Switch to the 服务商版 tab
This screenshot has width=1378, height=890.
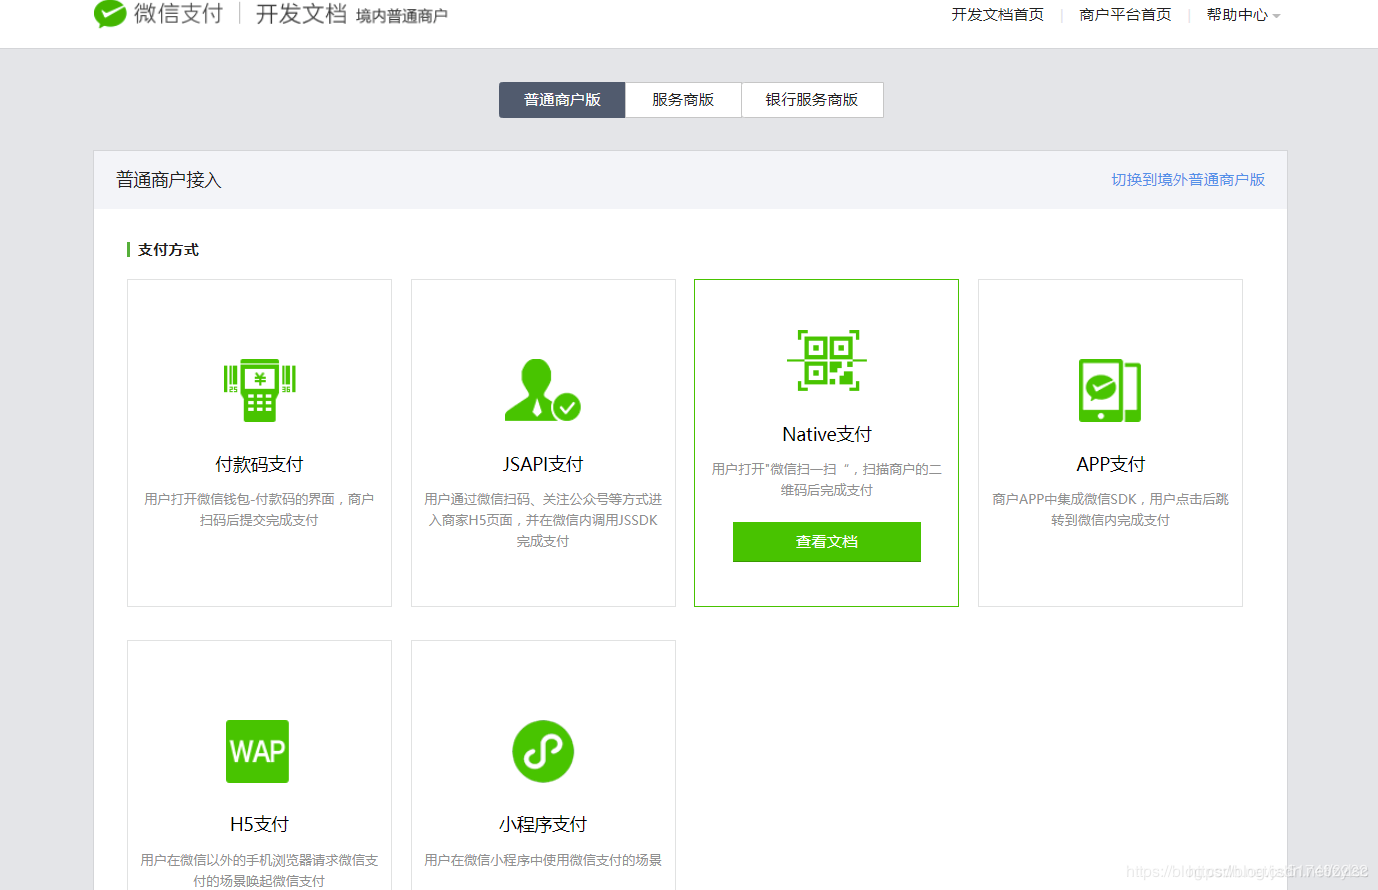pos(683,100)
